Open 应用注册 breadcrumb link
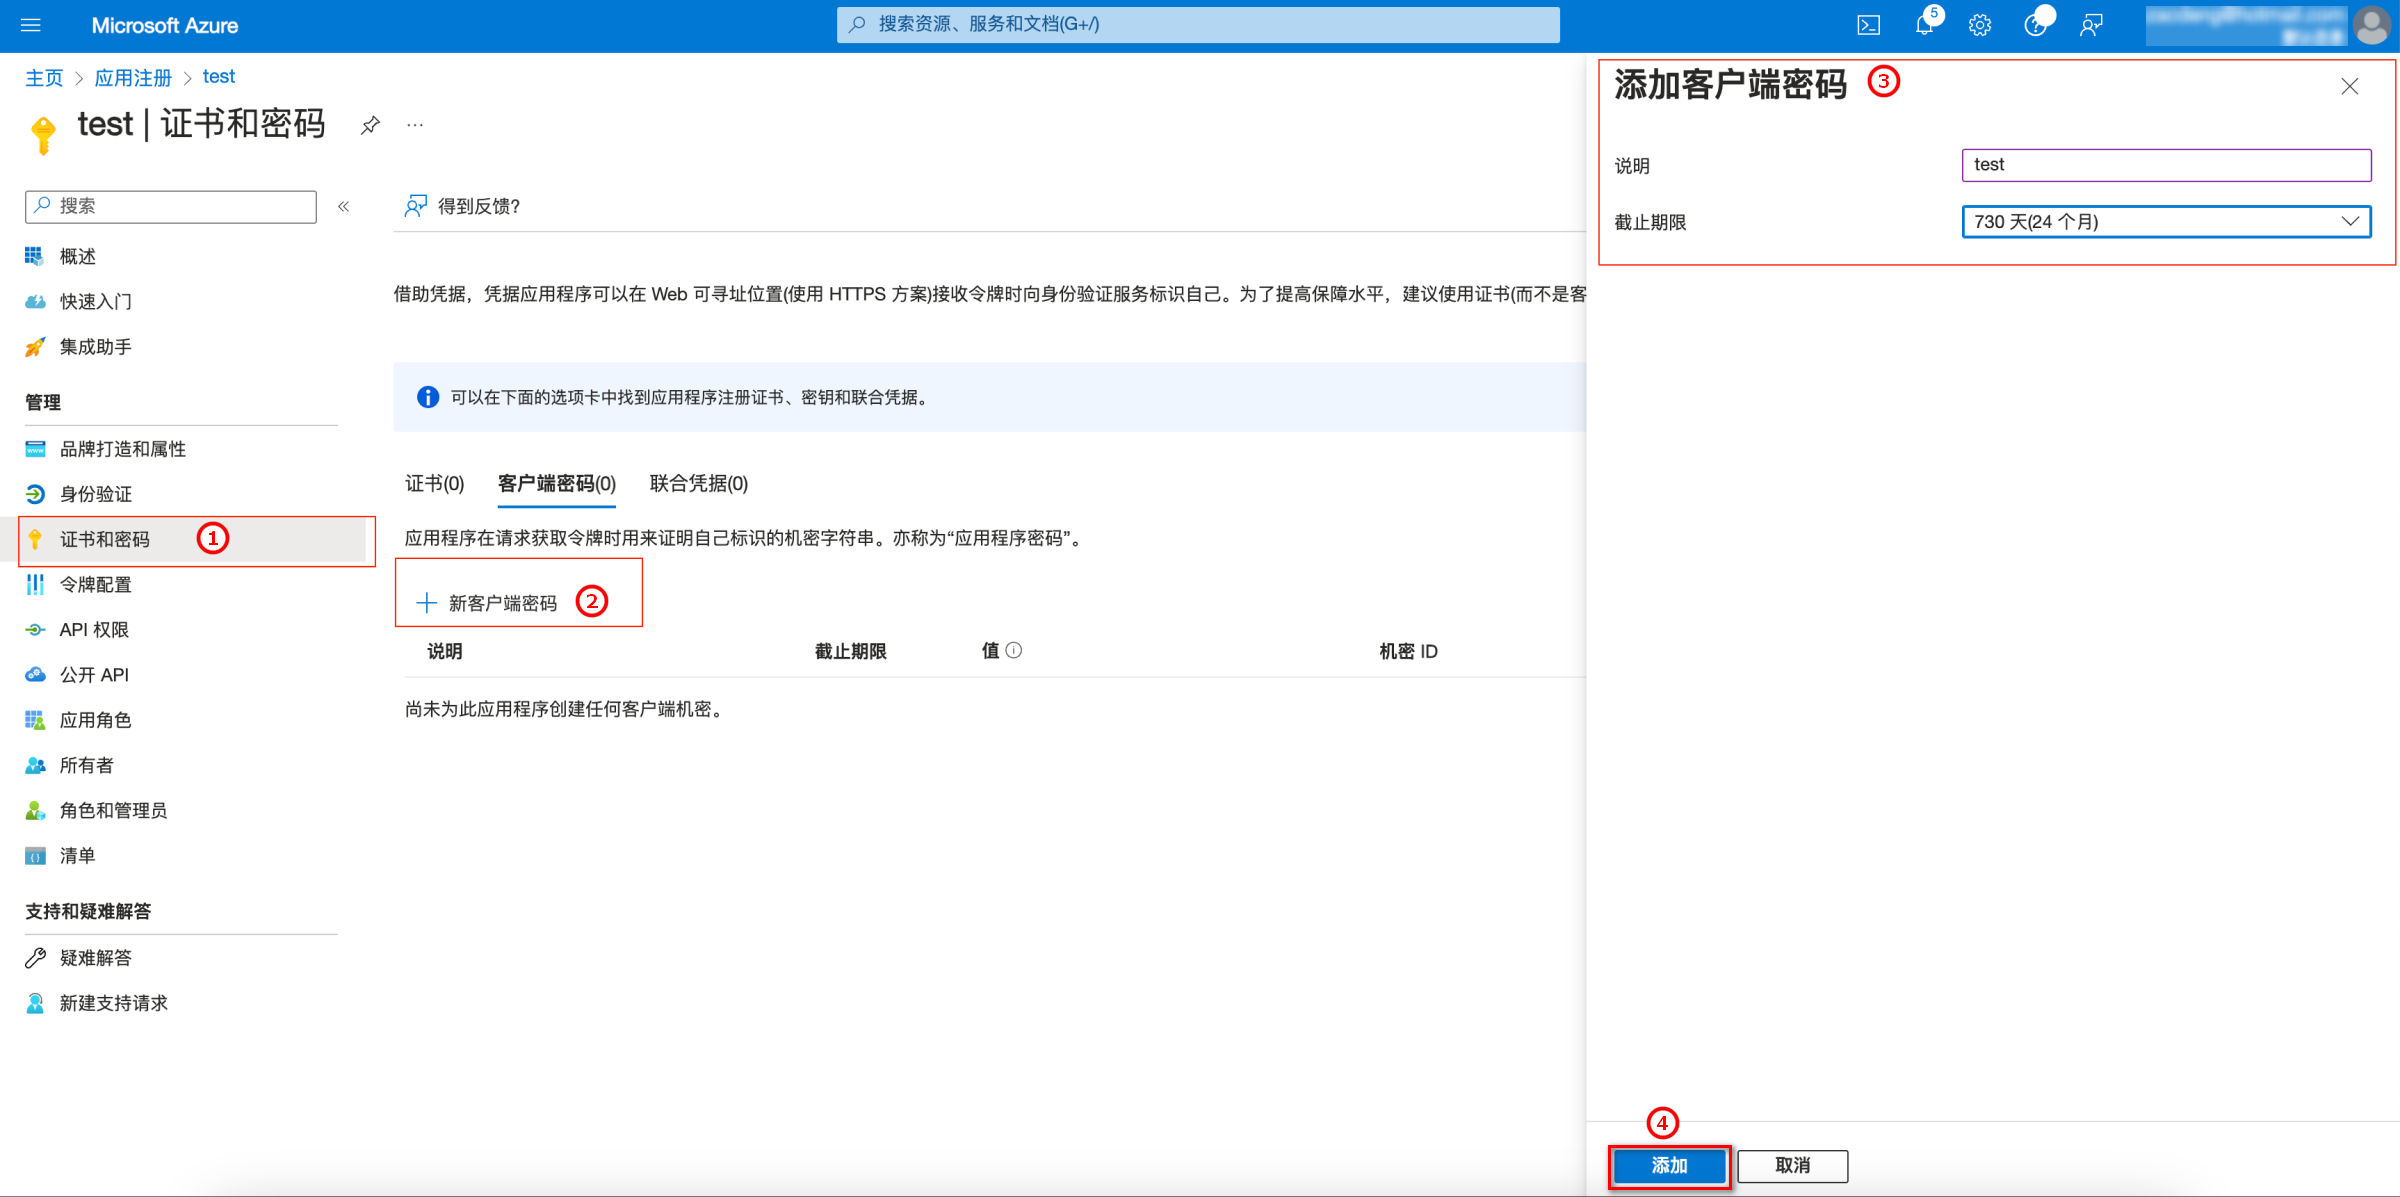This screenshot has width=2400, height=1197. (x=133, y=77)
